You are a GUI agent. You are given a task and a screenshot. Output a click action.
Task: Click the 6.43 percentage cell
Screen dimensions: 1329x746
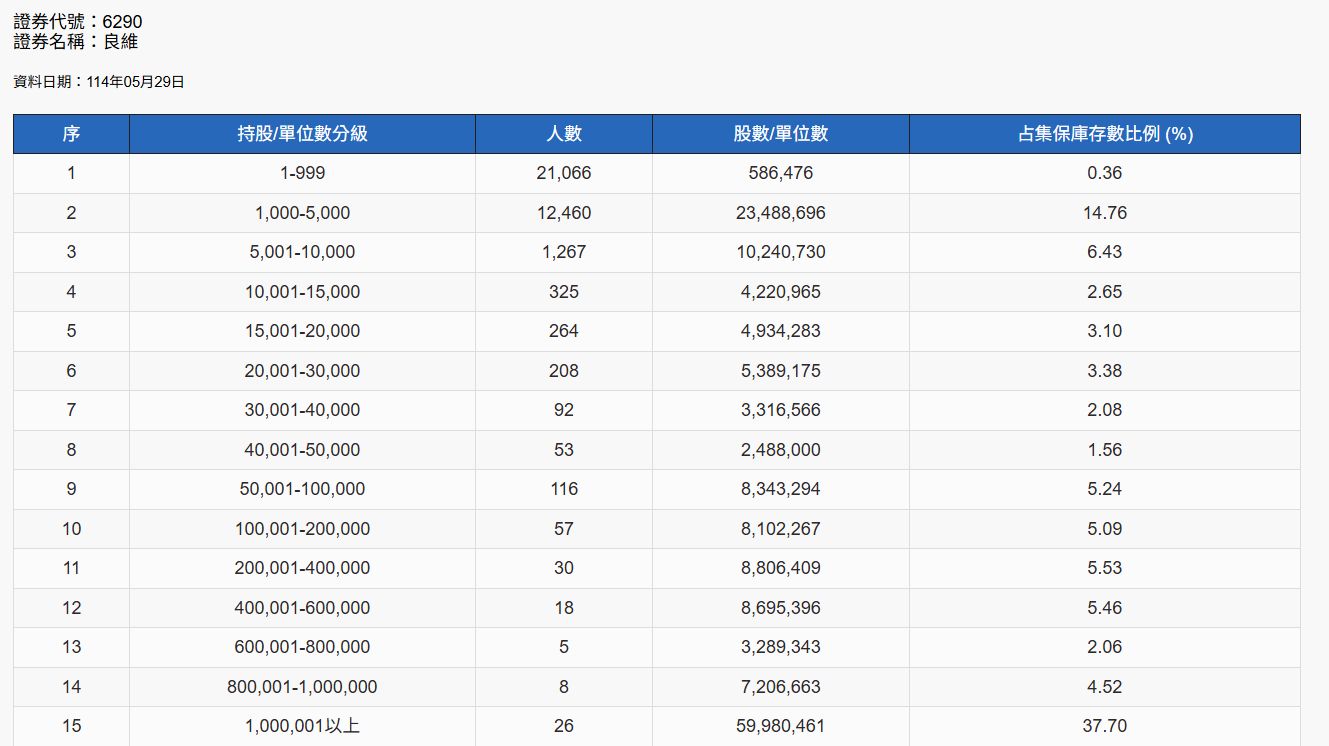[x=1105, y=252]
